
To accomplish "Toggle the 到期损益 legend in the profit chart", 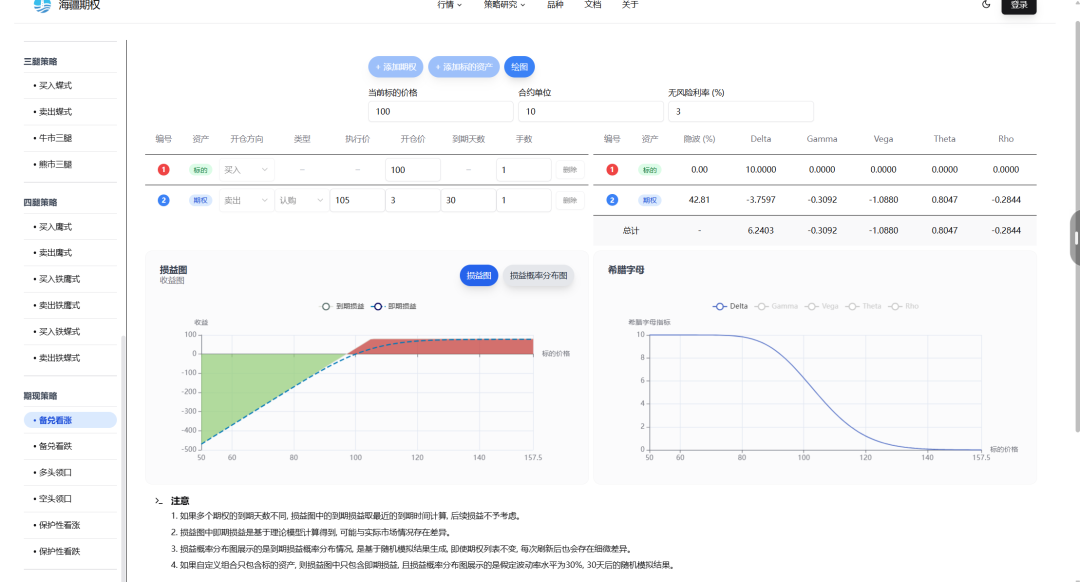I will coord(343,306).
